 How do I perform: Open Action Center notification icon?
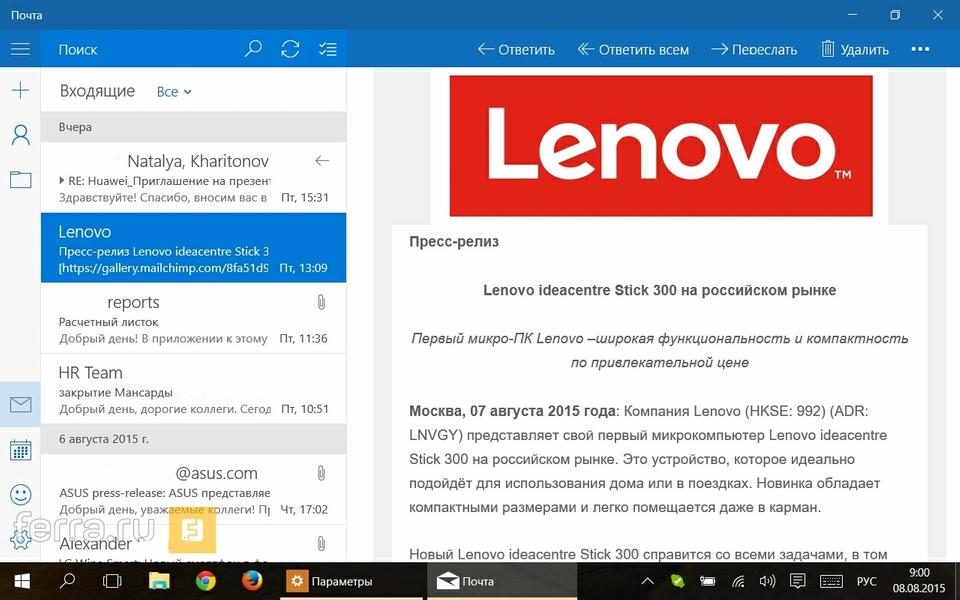pyautogui.click(x=797, y=581)
